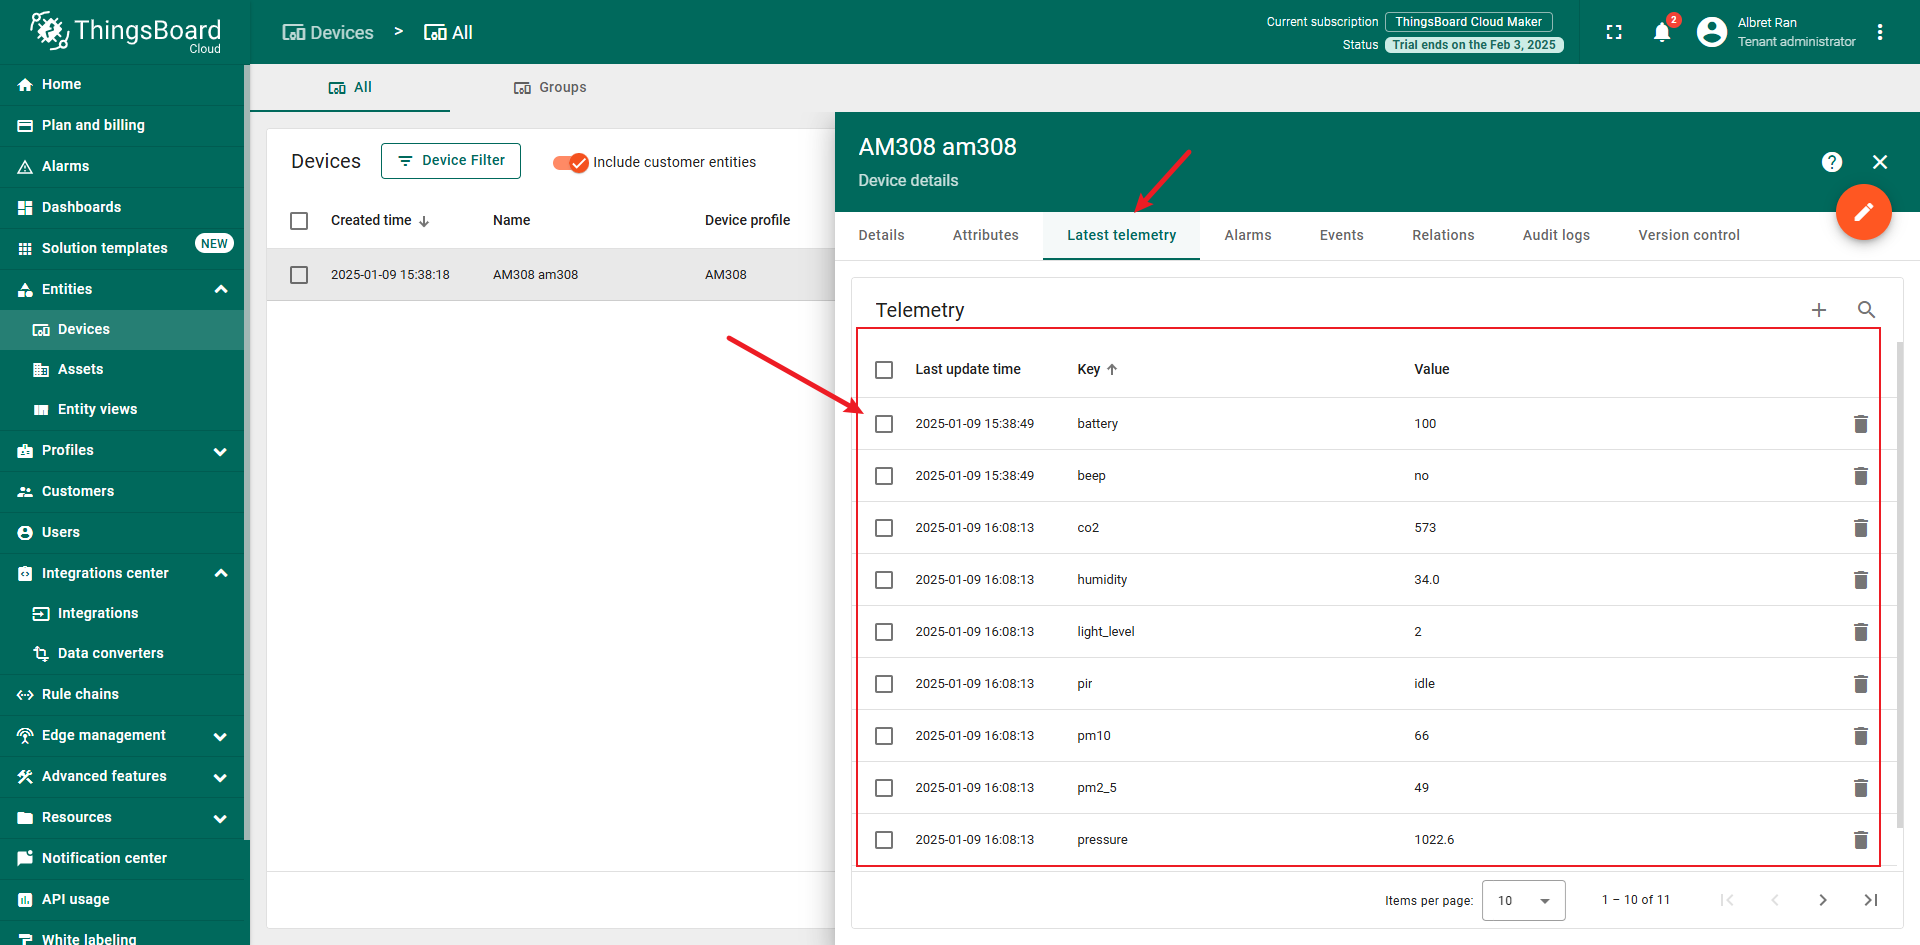
Task: Toggle edit mode with pencil button
Action: pos(1863,212)
